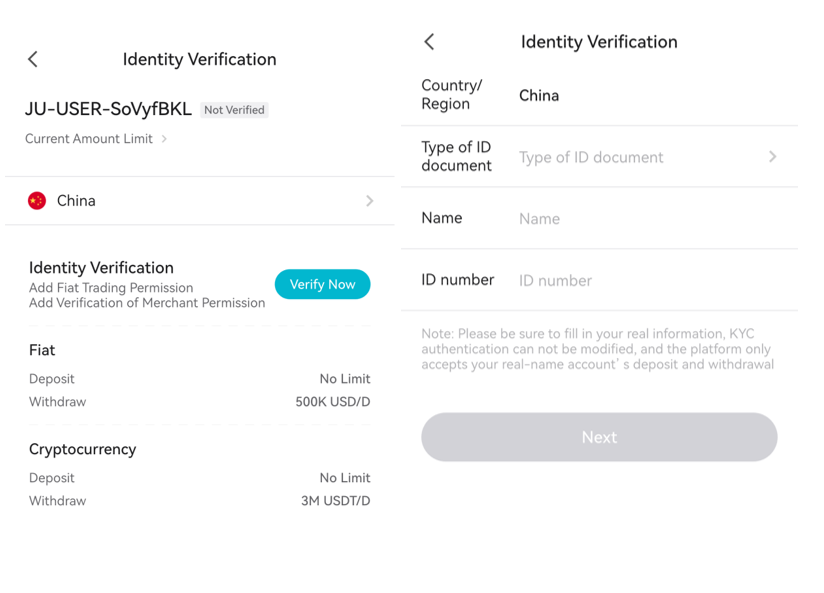Click the China flag icon
This screenshot has height=593, width=824.
tap(37, 201)
